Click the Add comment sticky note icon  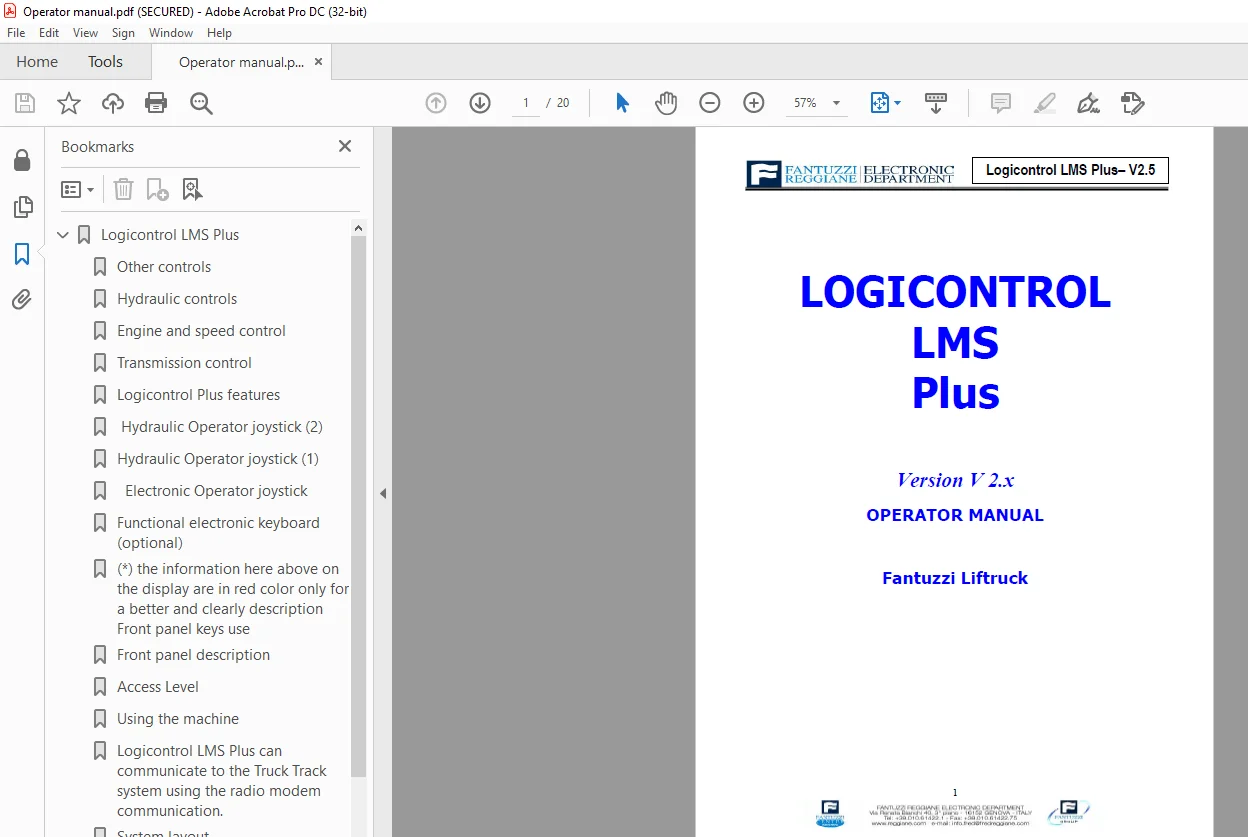tap(1000, 103)
